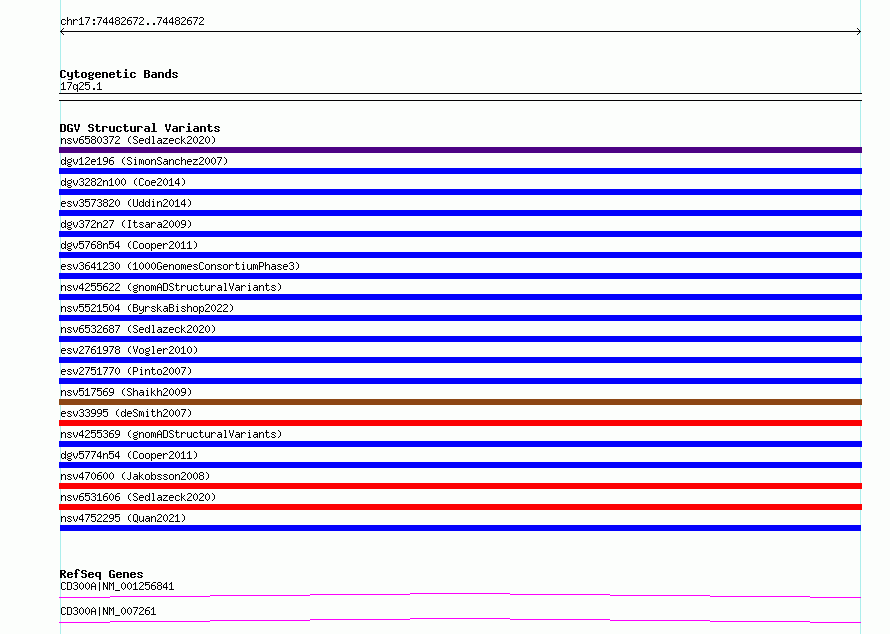Open variant esv2761978 (Vogler2010)
890x634 pixels.
pos(129,350)
